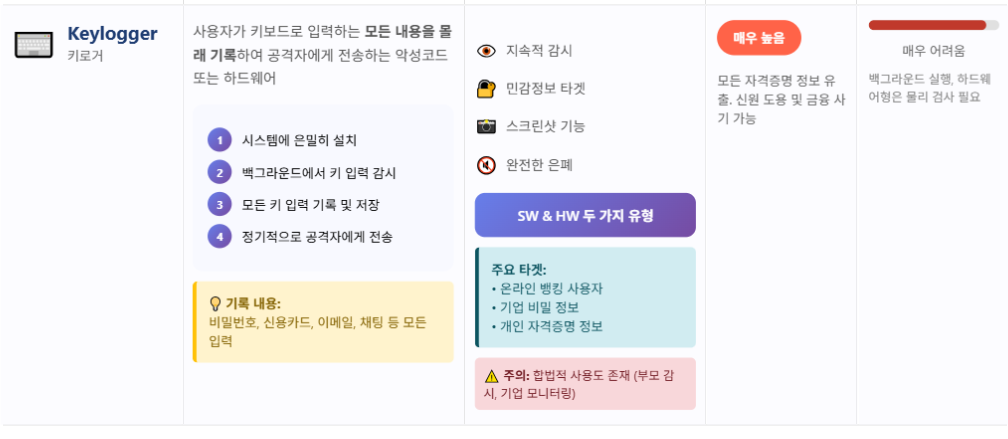Click the Keylogger title text

[x=113, y=34]
